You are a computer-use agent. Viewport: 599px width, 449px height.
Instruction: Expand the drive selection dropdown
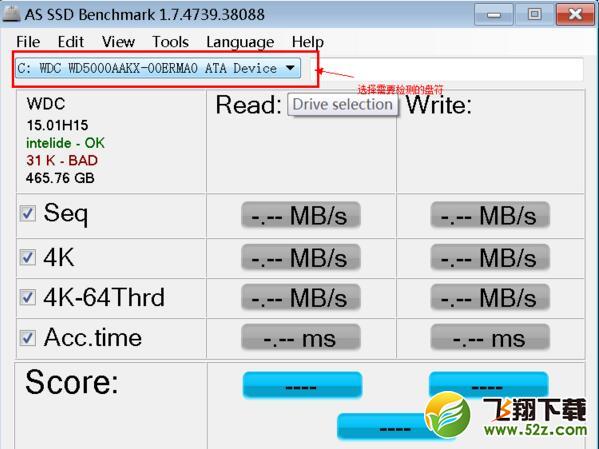pyautogui.click(x=158, y=68)
